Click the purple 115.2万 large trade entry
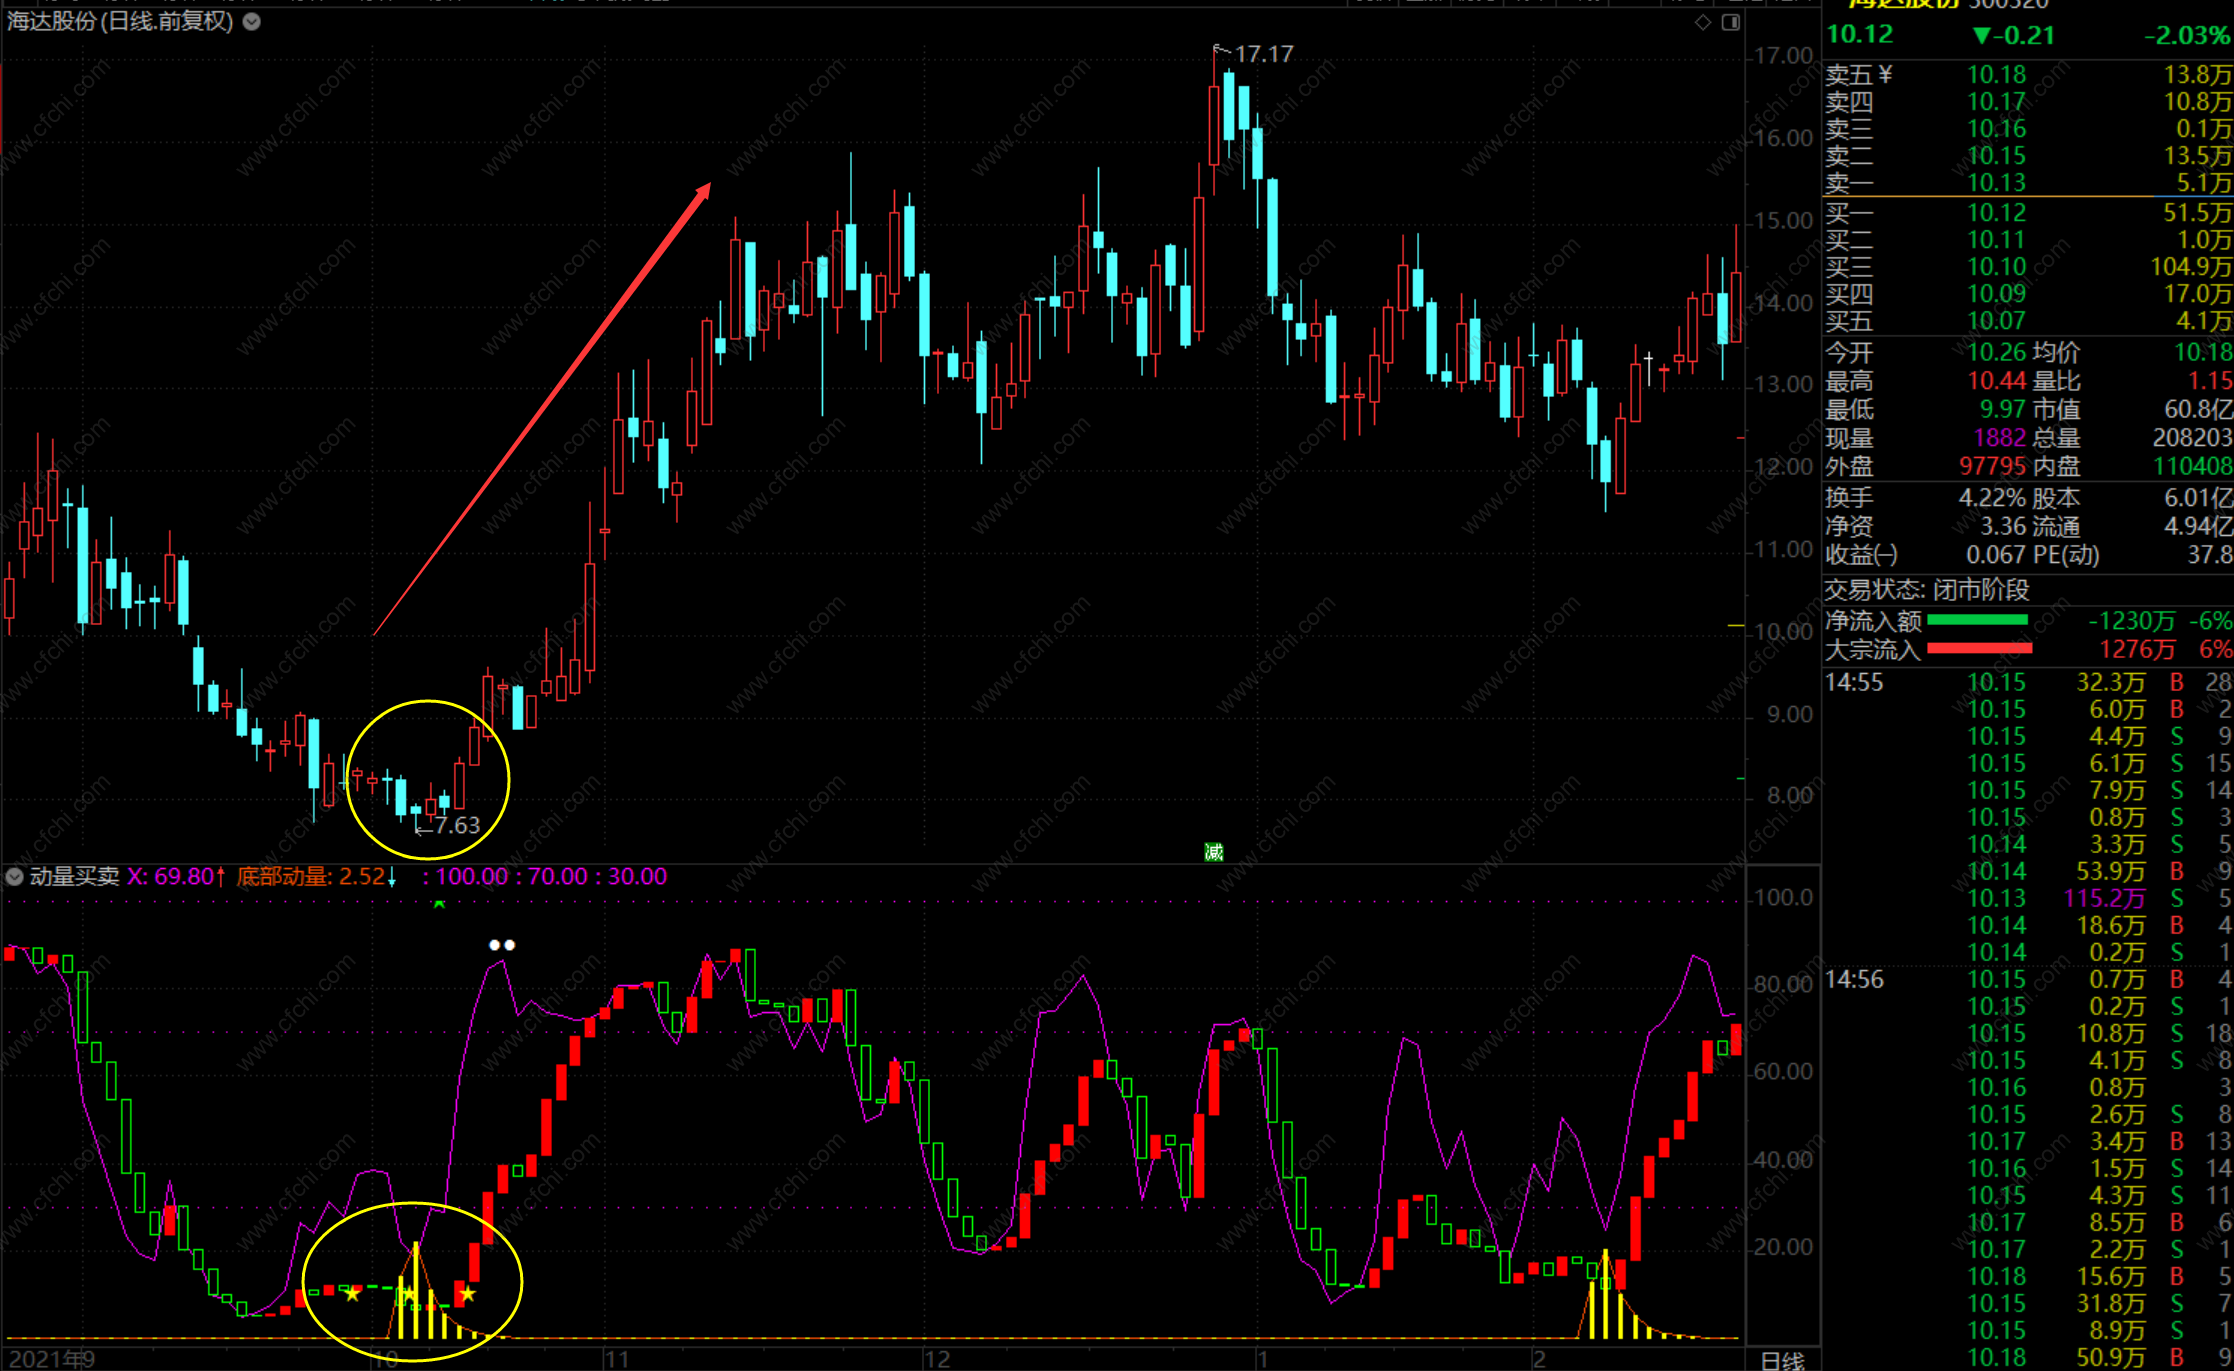 click(x=2104, y=898)
